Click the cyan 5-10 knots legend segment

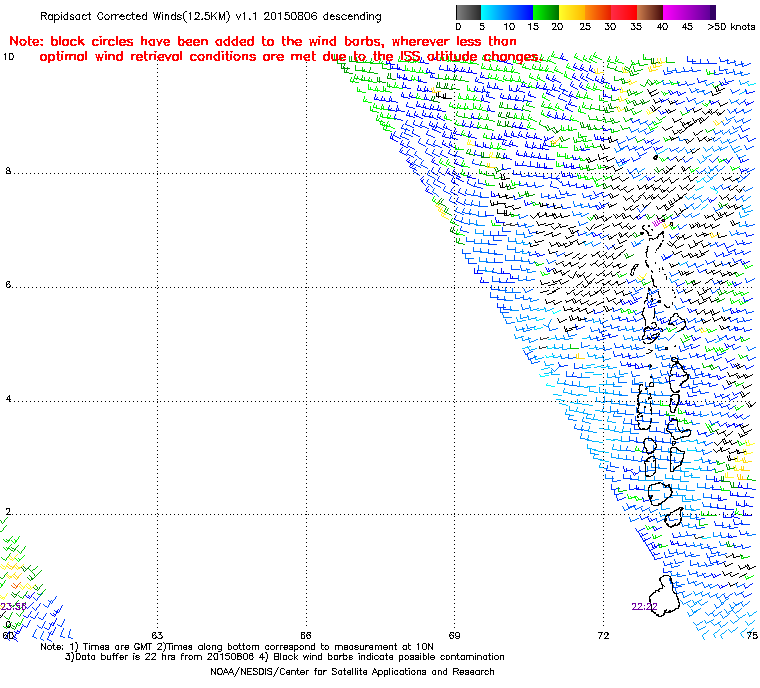(x=494, y=12)
